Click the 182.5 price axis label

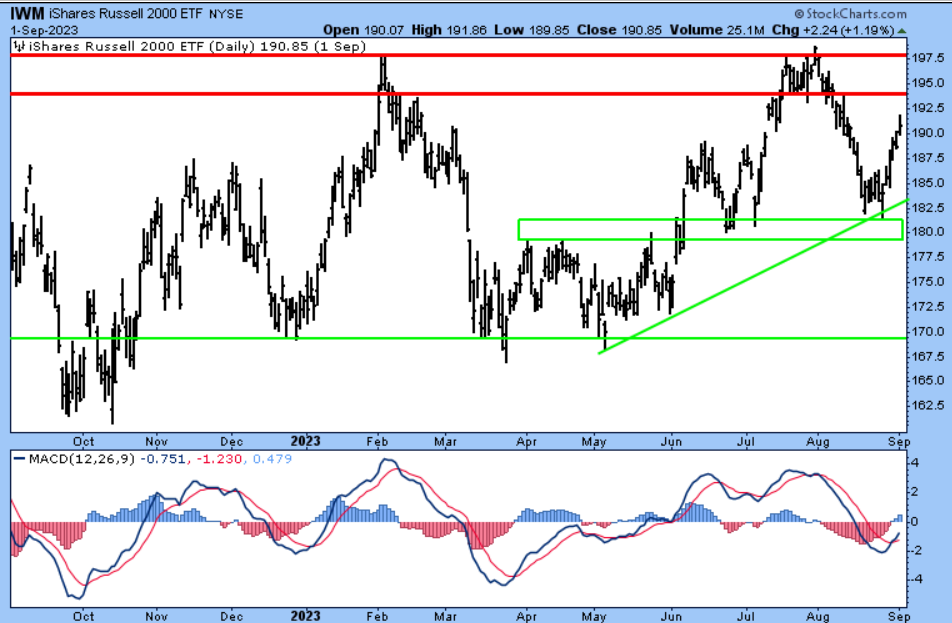tap(929, 208)
